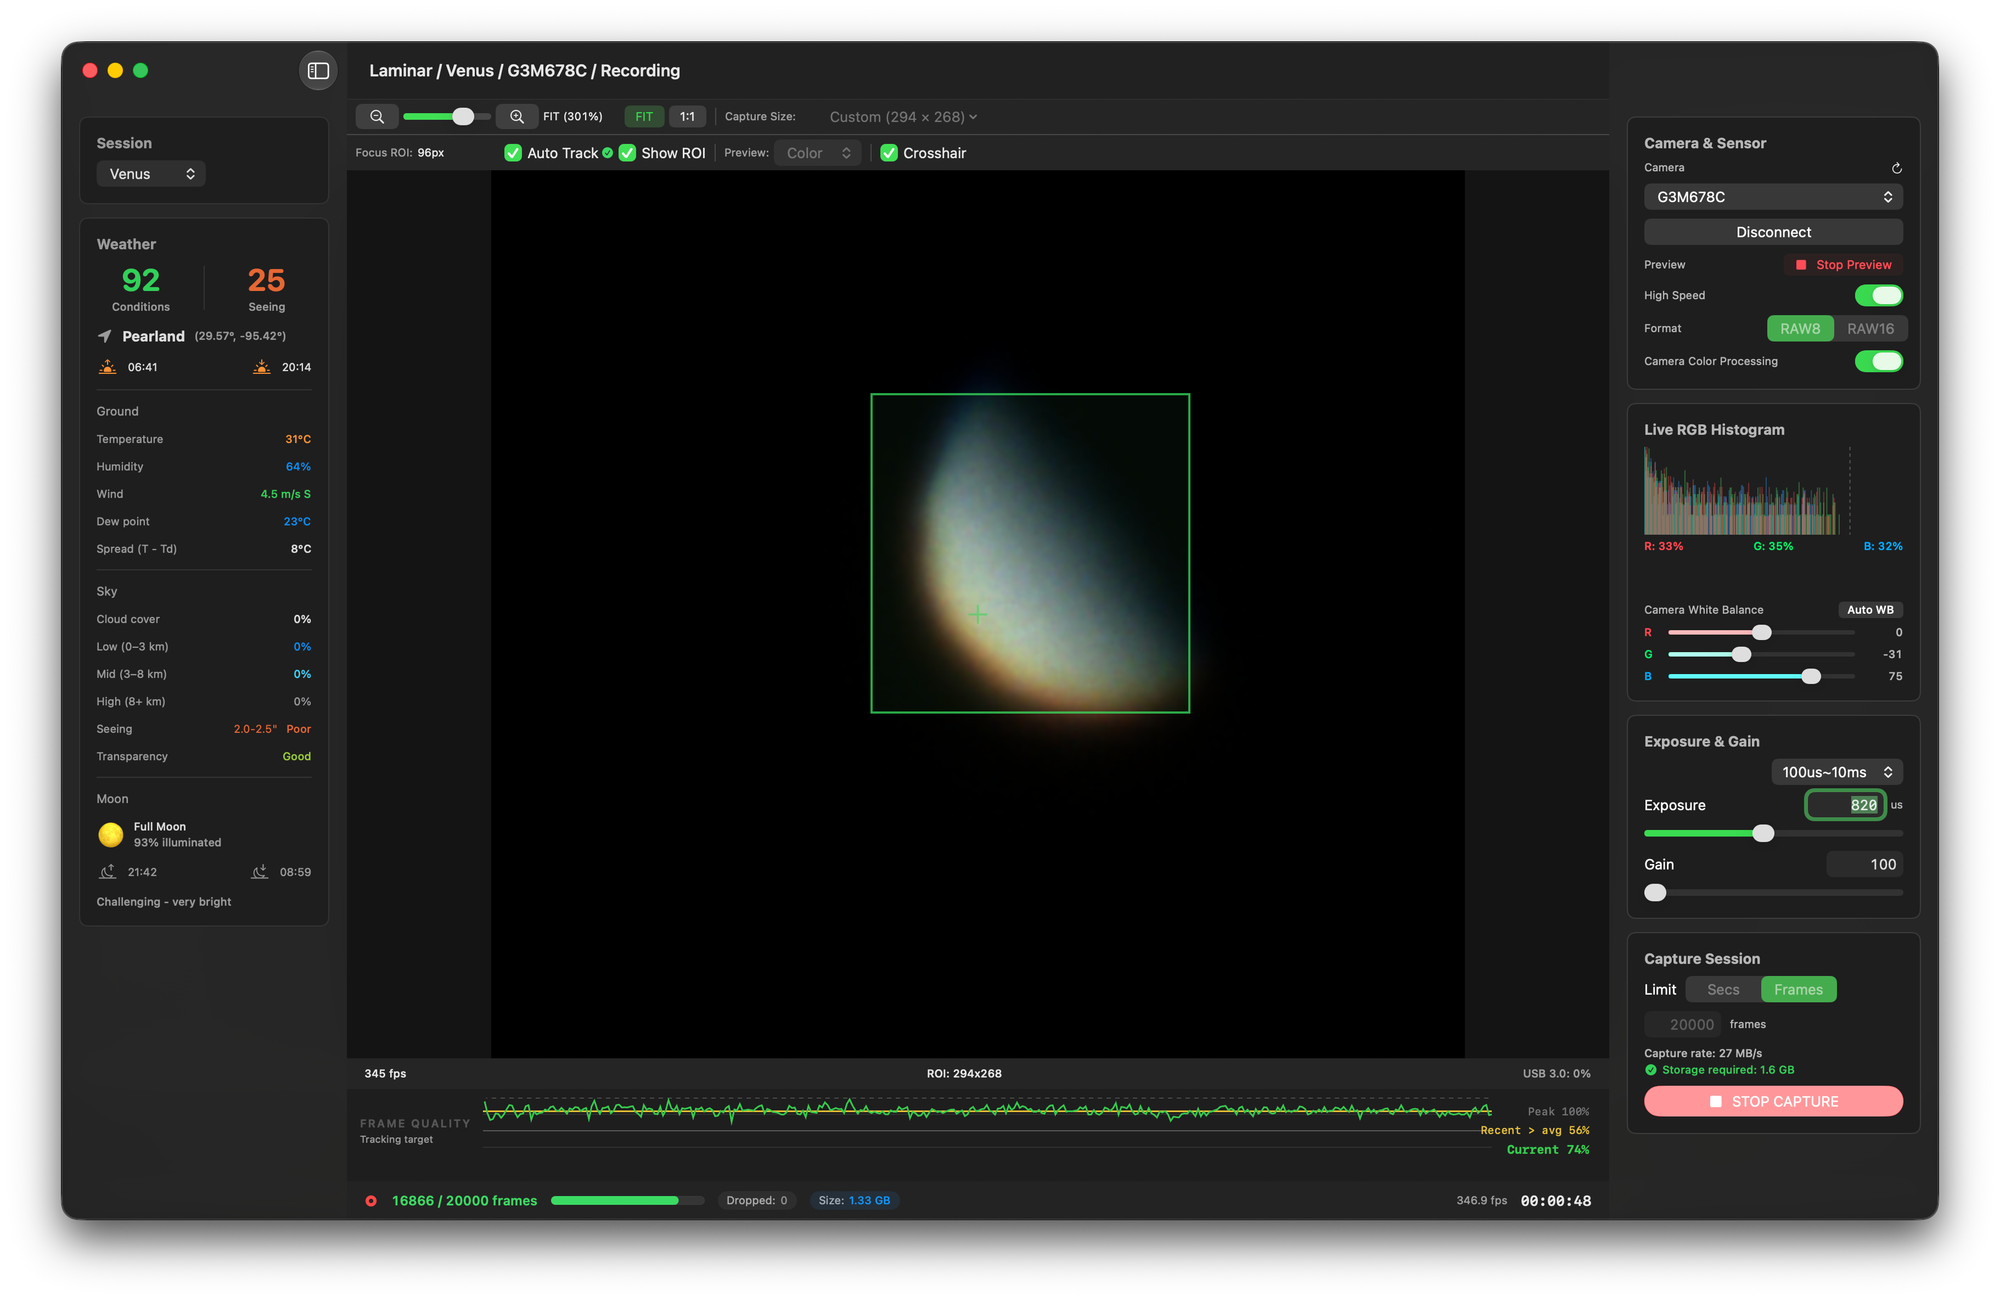The image size is (2000, 1301).
Task: Click the Auto WB button
Action: pyautogui.click(x=1870, y=610)
